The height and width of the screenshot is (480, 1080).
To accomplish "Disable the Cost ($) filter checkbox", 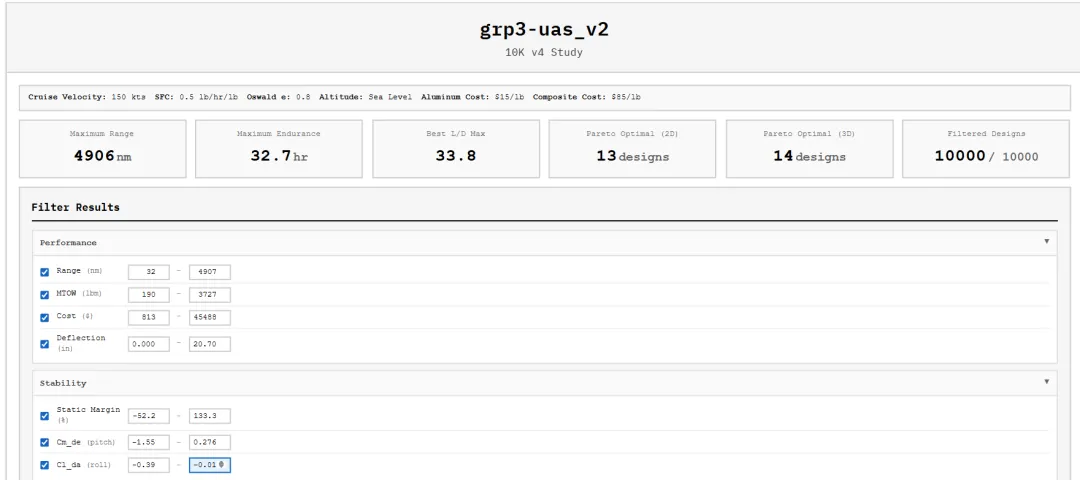I will tap(44, 318).
